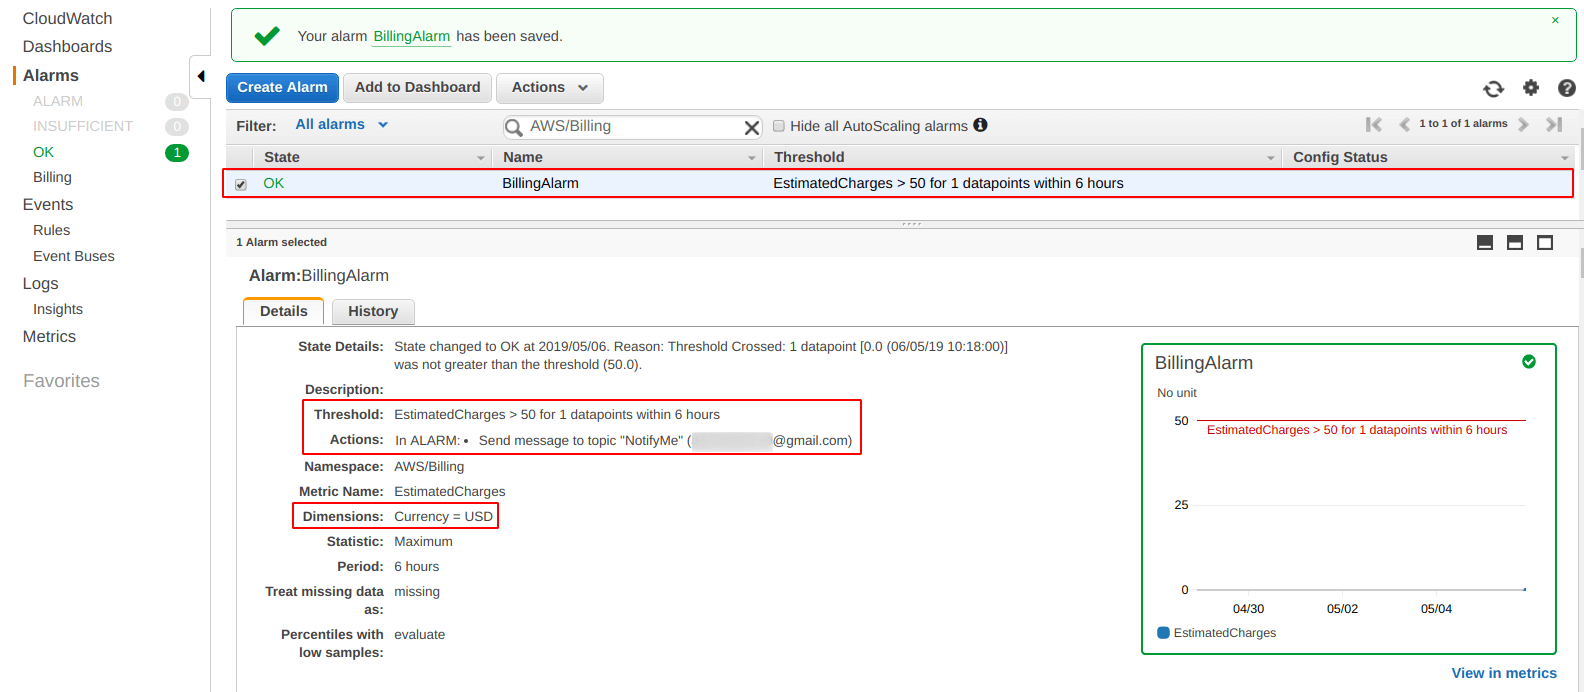This screenshot has width=1584, height=692.
Task: Collapse the left navigation sidebar arrow
Action: pos(201,76)
